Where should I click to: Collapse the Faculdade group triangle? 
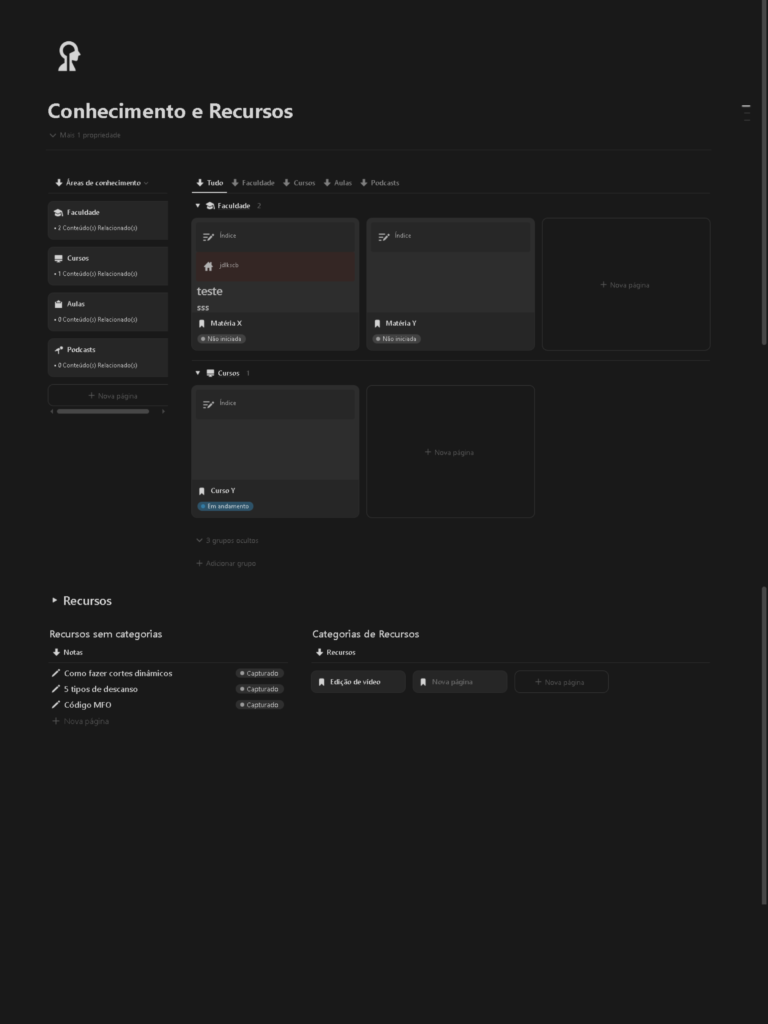(x=198, y=206)
